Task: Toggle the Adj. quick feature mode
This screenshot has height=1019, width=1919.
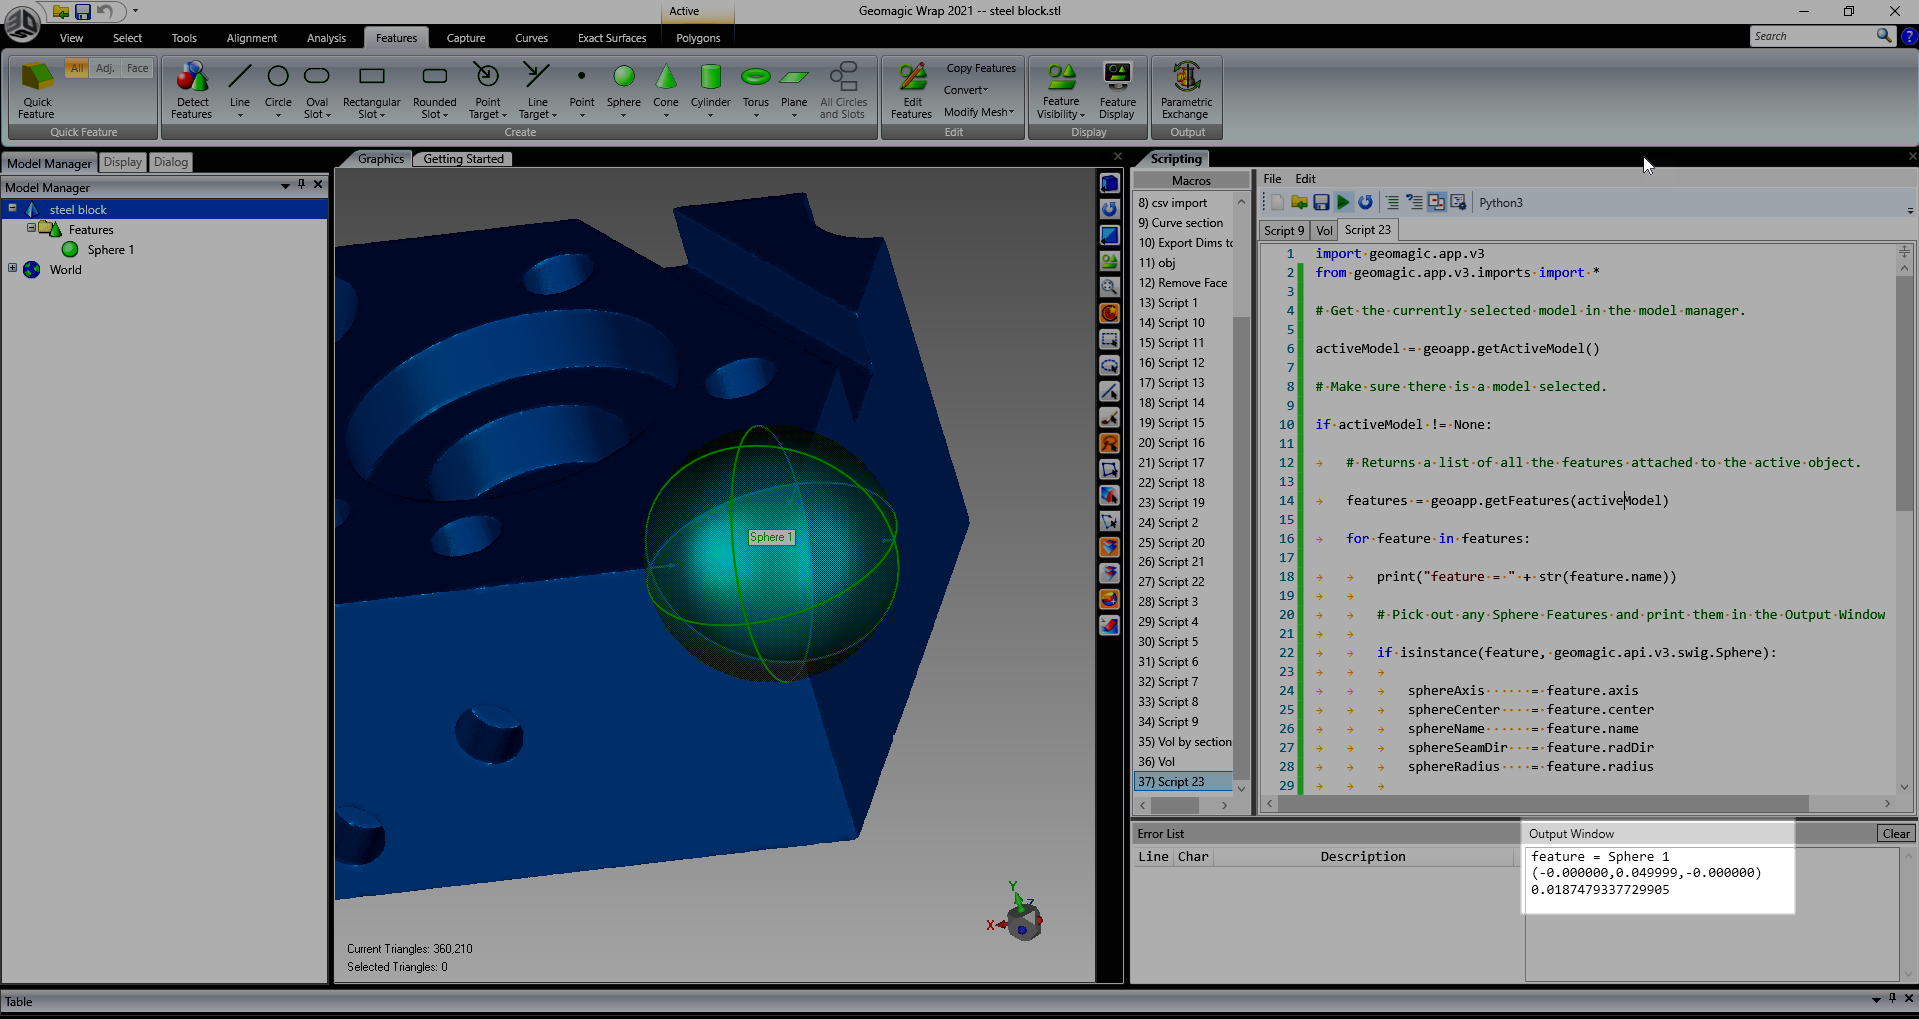Action: click(x=105, y=68)
